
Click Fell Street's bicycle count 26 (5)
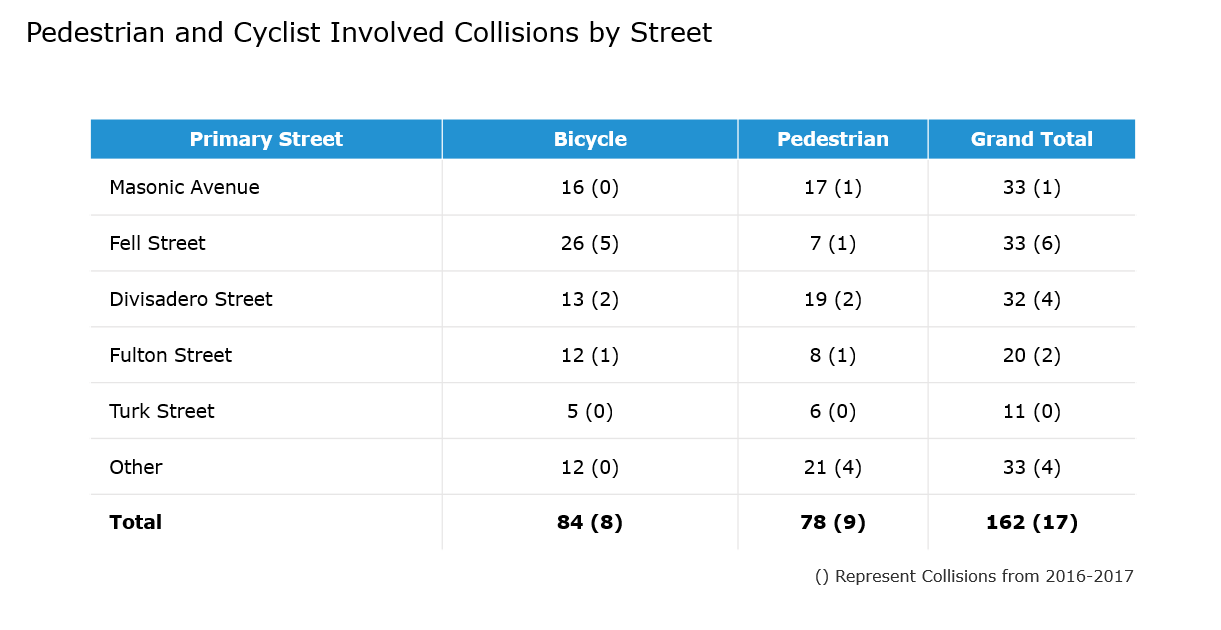pos(590,243)
